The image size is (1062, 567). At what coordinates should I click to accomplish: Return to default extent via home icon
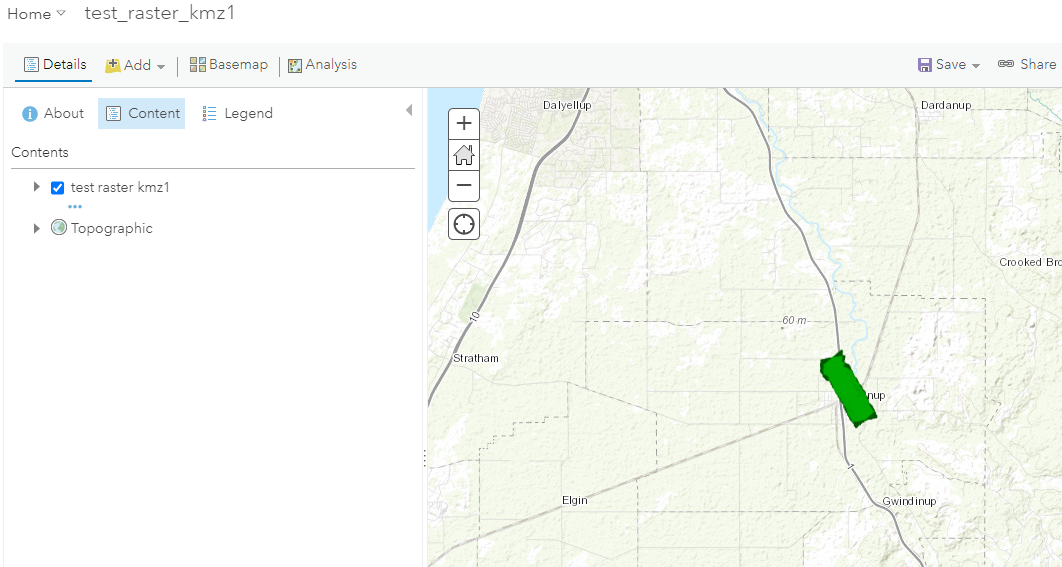[464, 154]
